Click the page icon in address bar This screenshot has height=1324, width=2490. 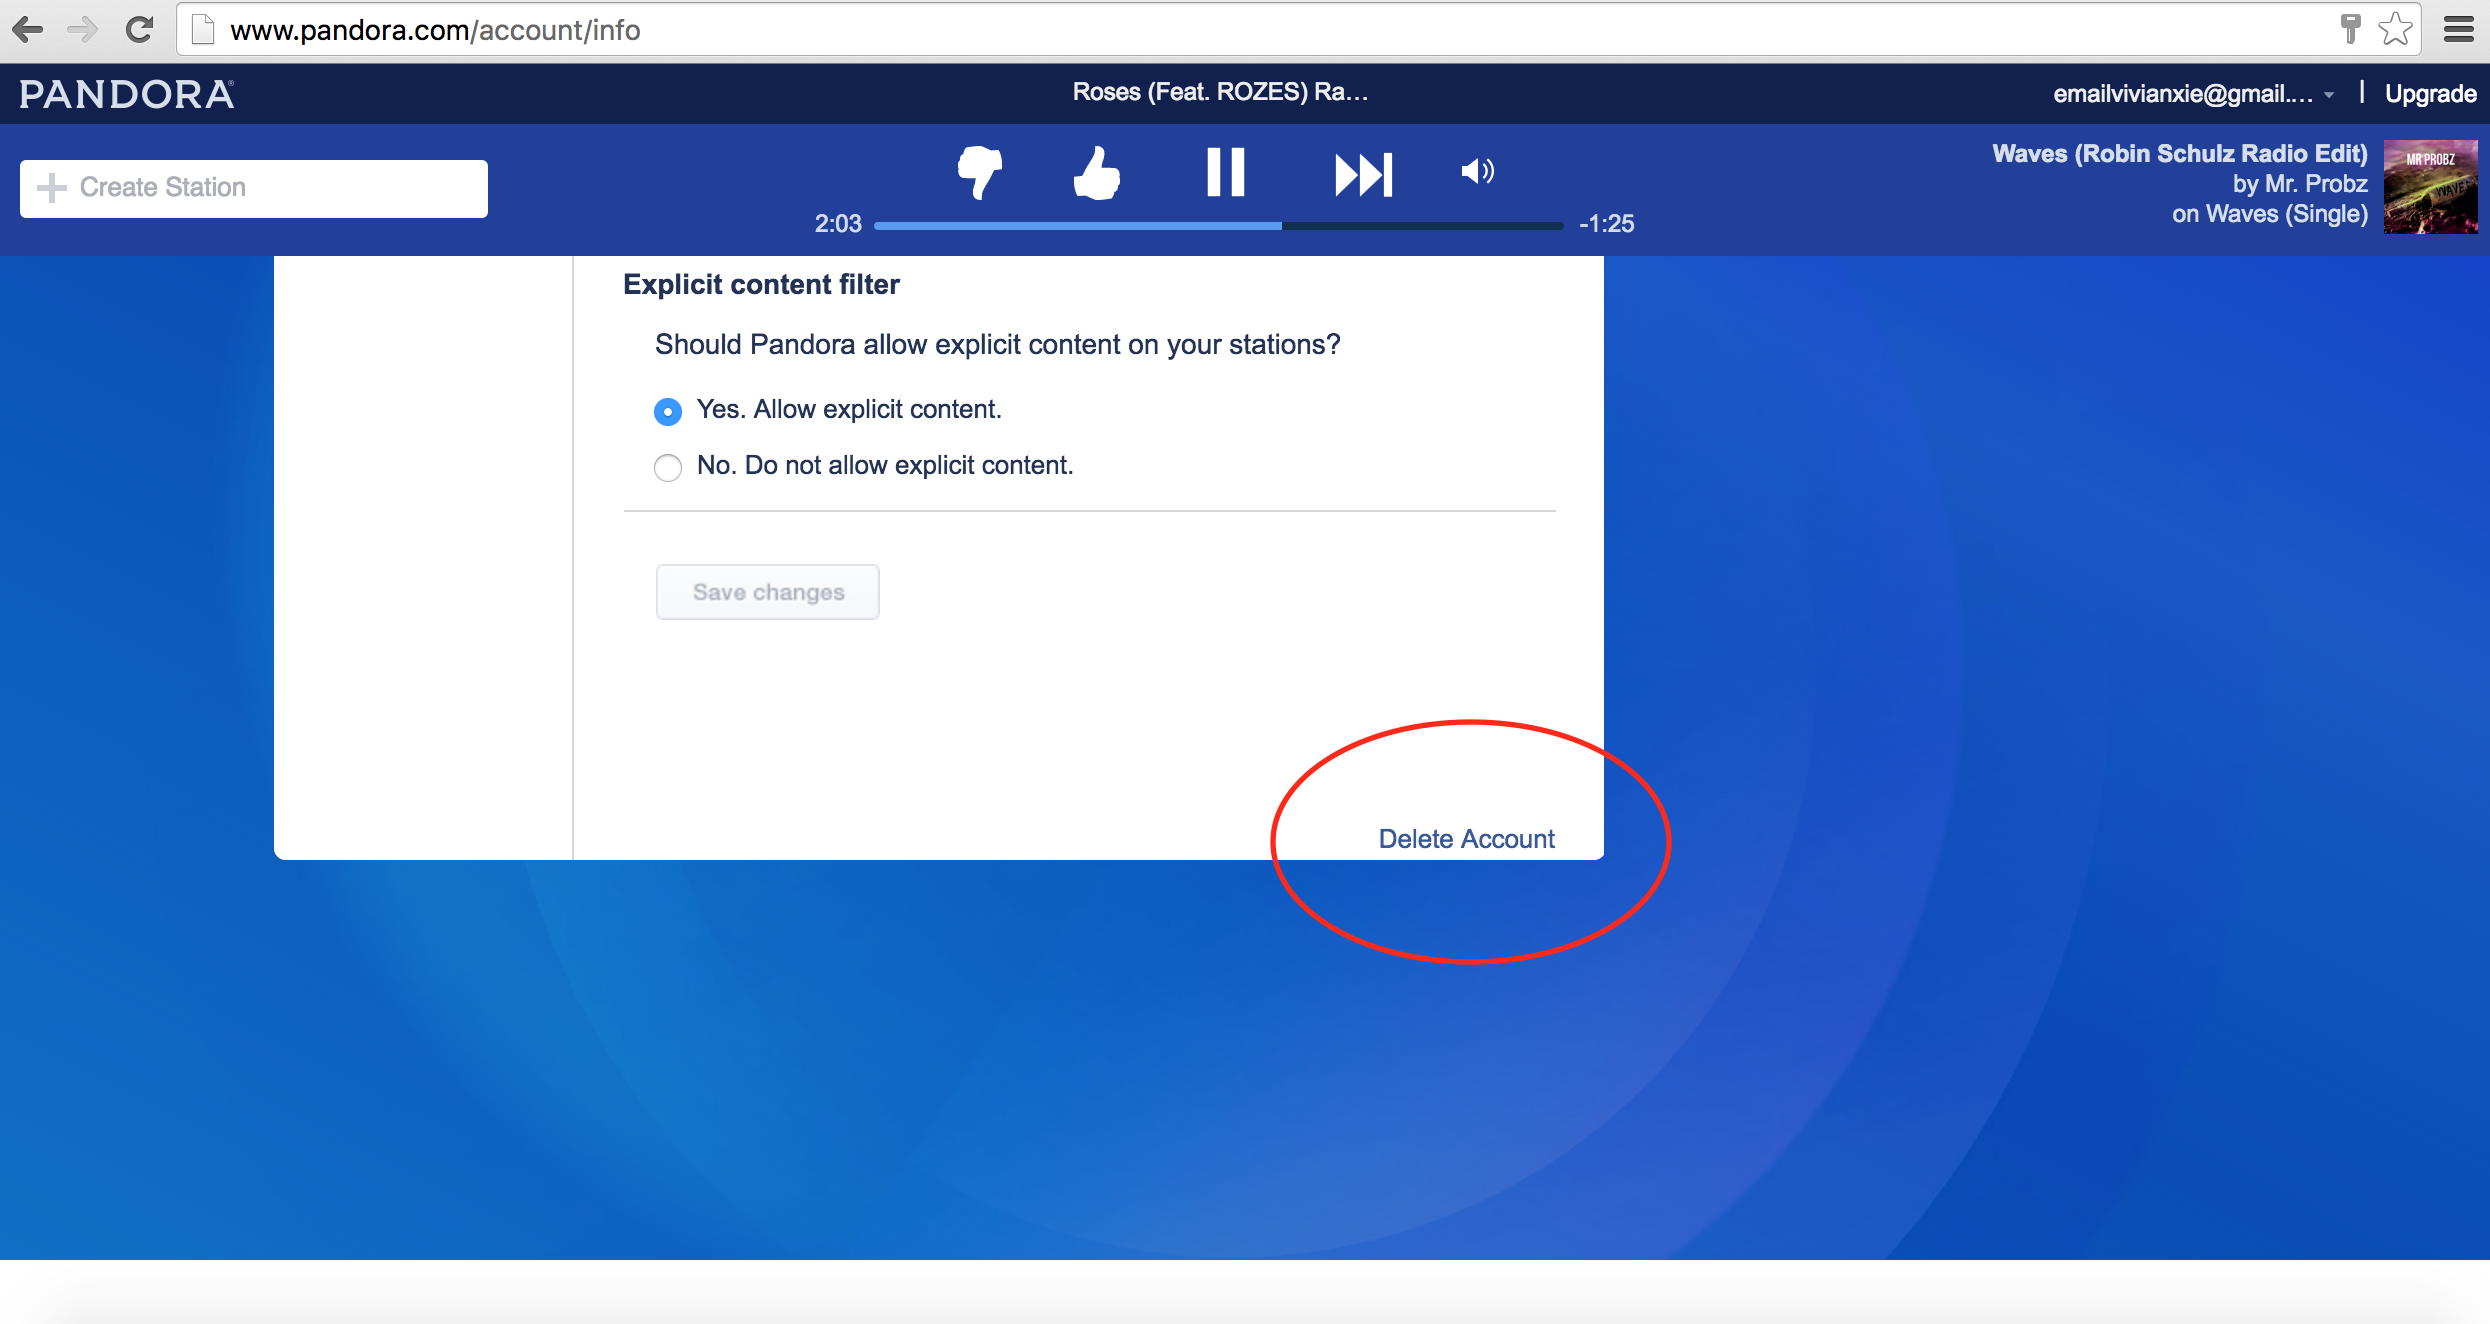tap(203, 30)
